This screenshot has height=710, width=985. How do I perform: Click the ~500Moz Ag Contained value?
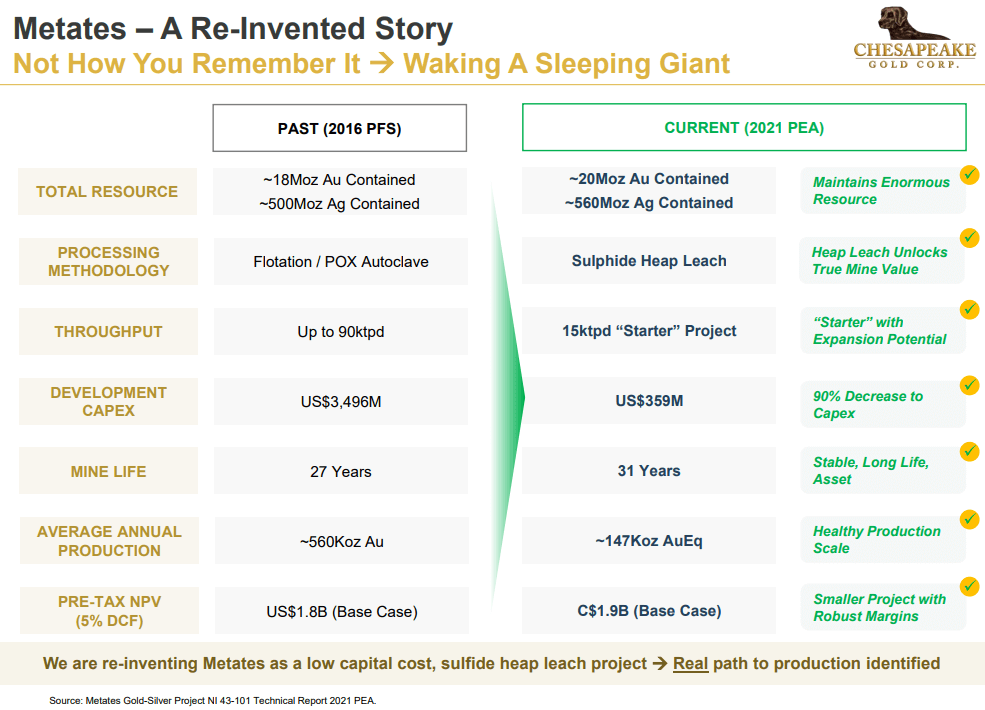click(x=339, y=204)
